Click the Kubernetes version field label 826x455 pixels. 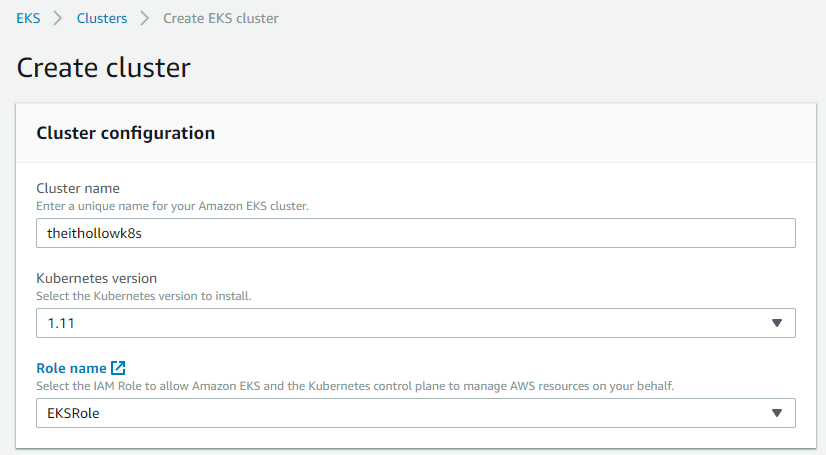coord(97,279)
